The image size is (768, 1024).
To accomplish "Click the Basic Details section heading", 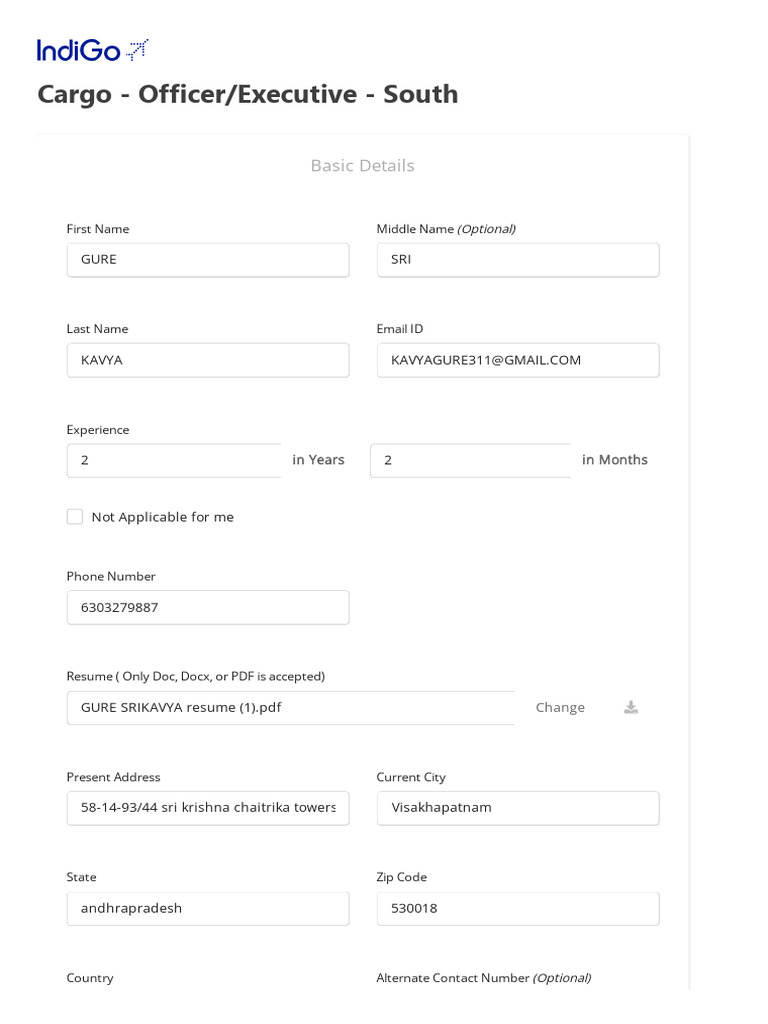I will (x=362, y=165).
